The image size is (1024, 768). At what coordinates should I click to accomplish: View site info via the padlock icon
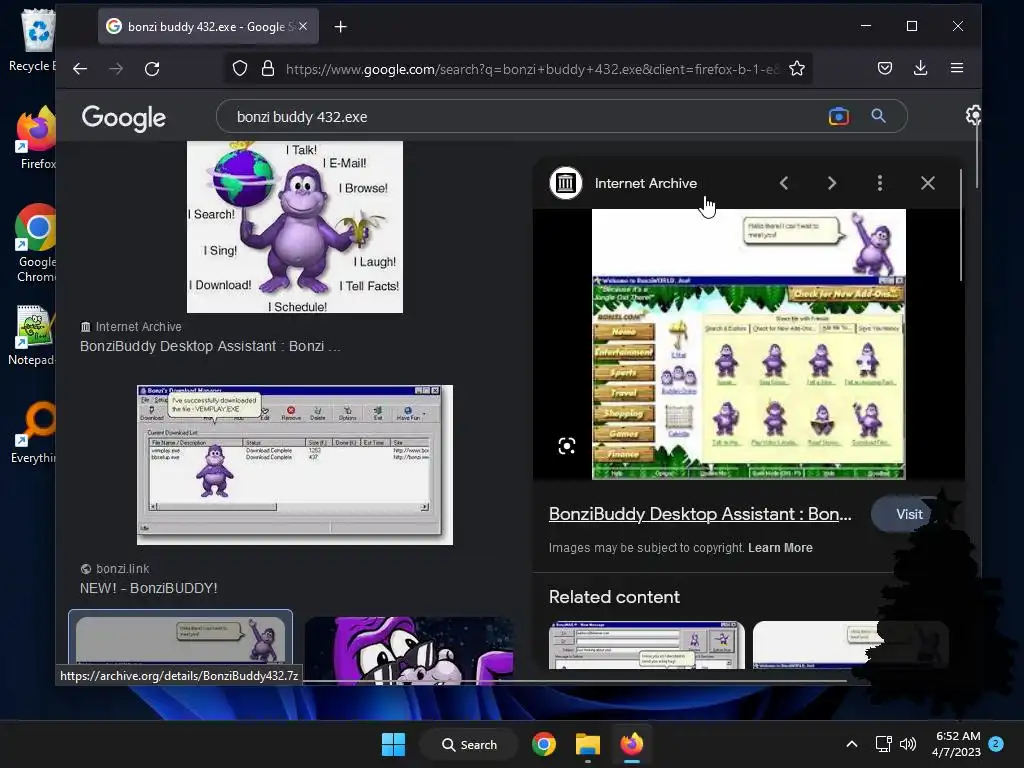pyautogui.click(x=268, y=69)
